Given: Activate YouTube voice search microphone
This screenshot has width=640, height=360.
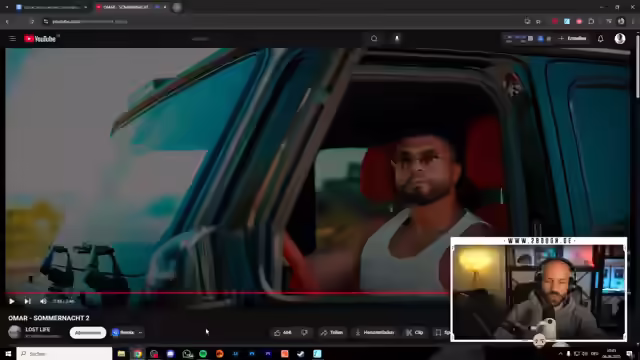Looking at the screenshot, I should coord(397,38).
